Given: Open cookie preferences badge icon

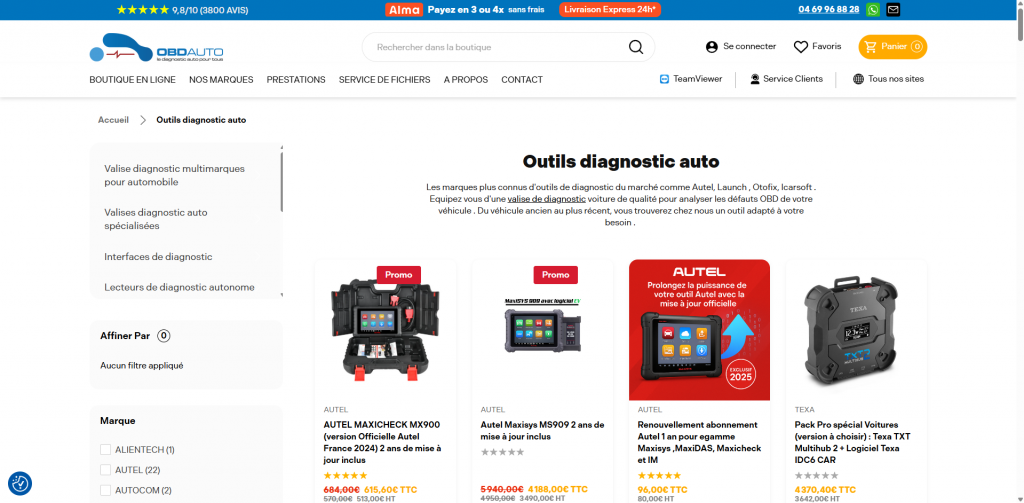Looking at the screenshot, I should pyautogui.click(x=20, y=483).
